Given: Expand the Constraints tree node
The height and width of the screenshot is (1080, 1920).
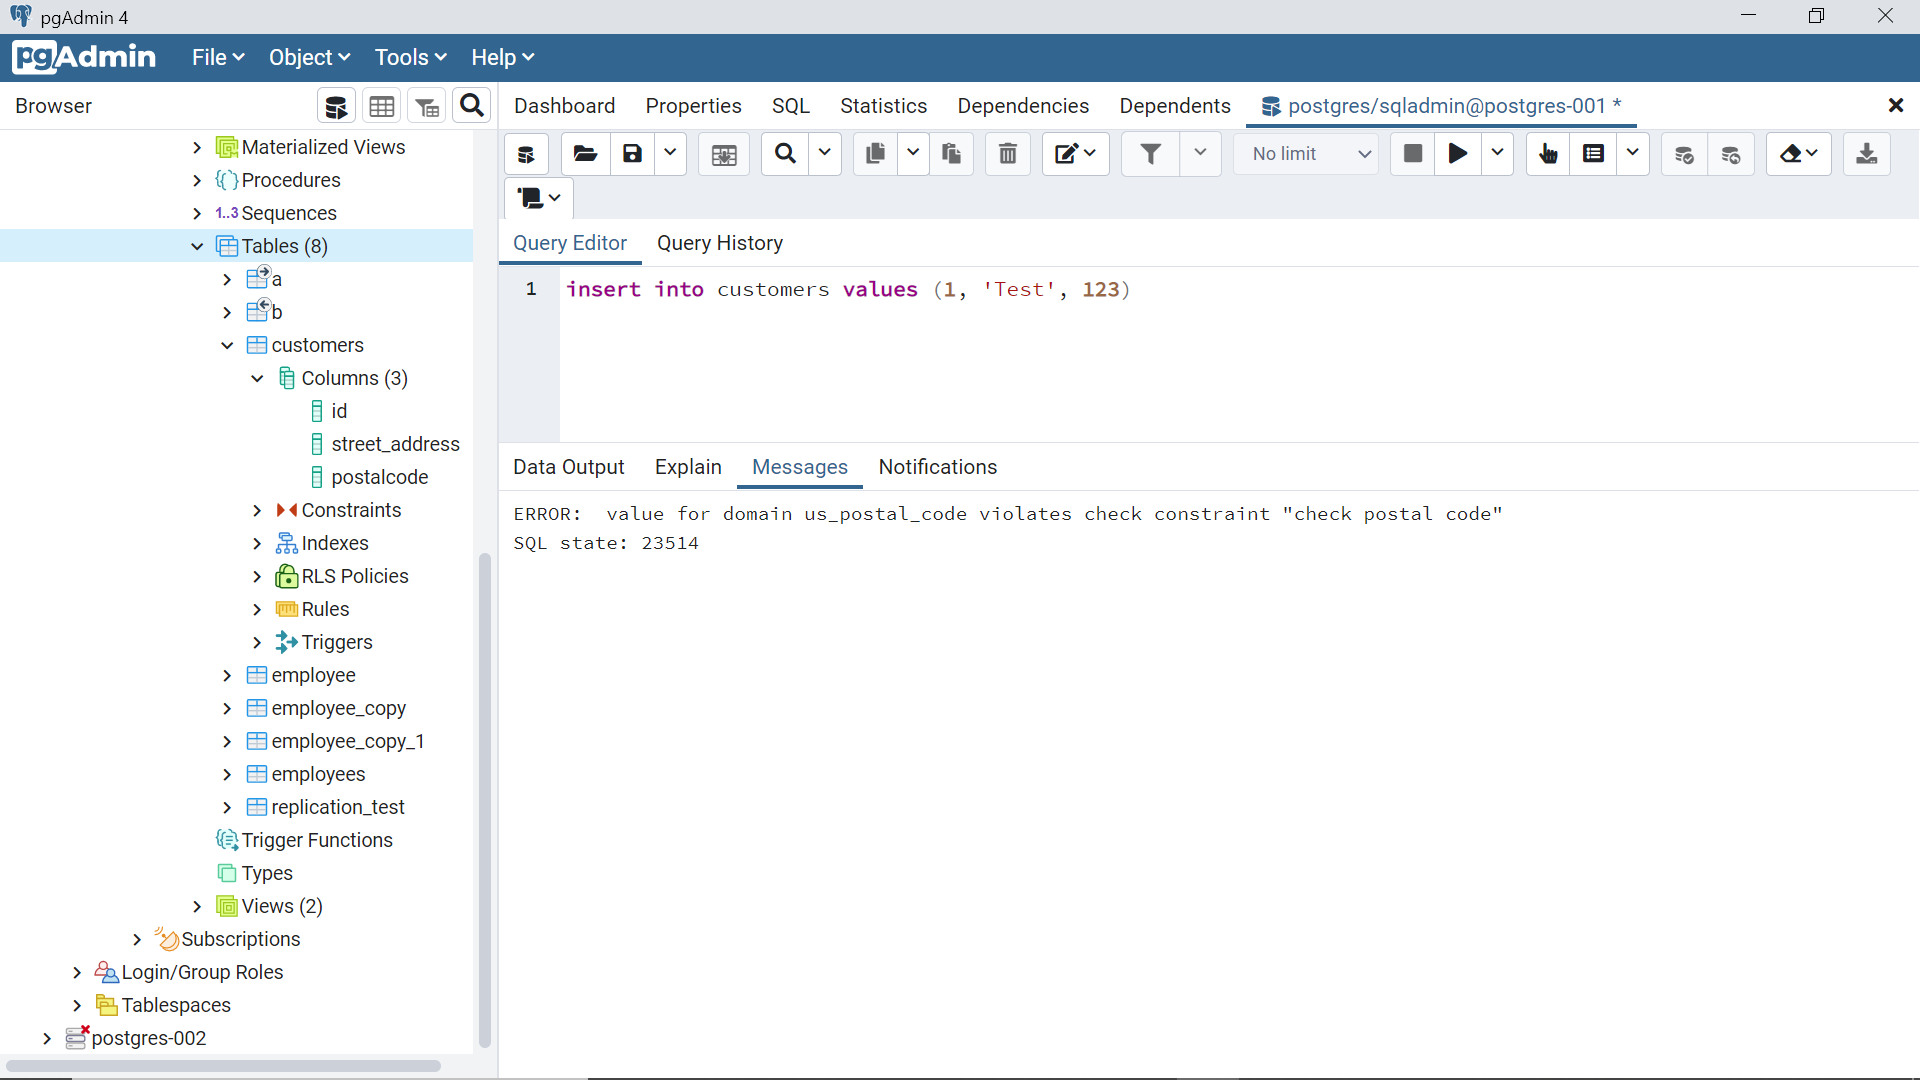Looking at the screenshot, I should [257, 510].
